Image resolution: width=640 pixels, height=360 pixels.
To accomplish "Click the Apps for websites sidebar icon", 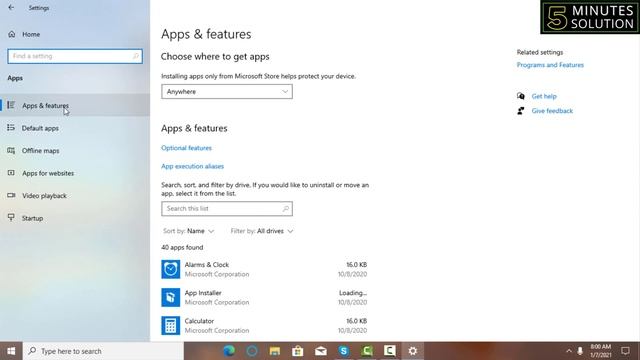I will [11, 173].
